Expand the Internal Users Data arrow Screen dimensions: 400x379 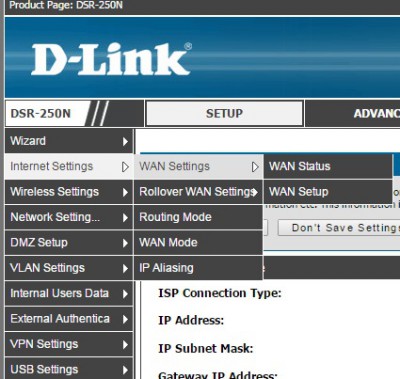125,294
